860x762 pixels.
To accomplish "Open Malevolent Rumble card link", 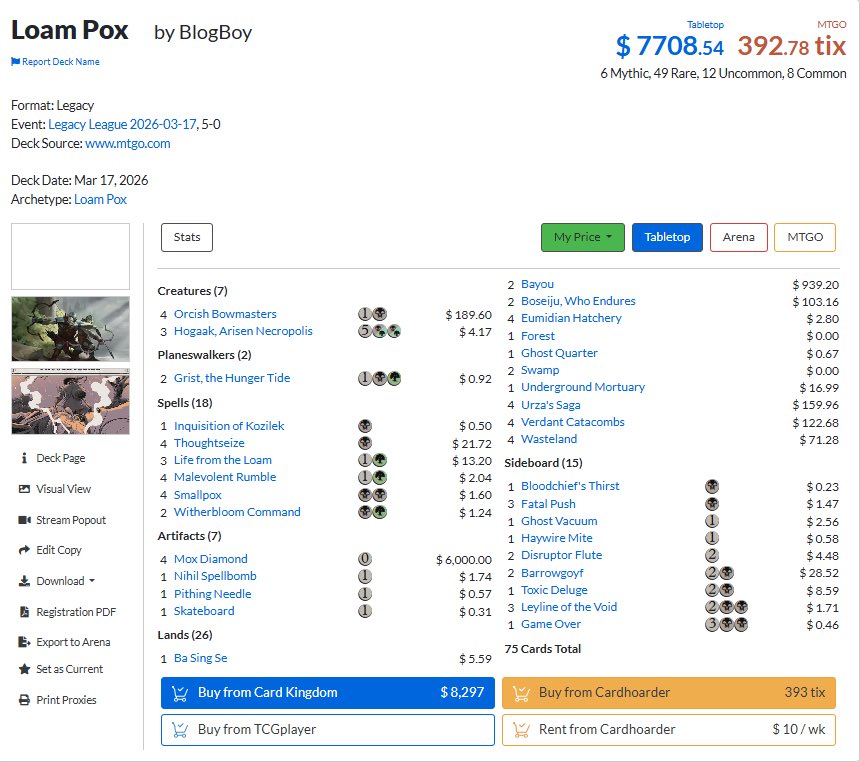I will [225, 477].
